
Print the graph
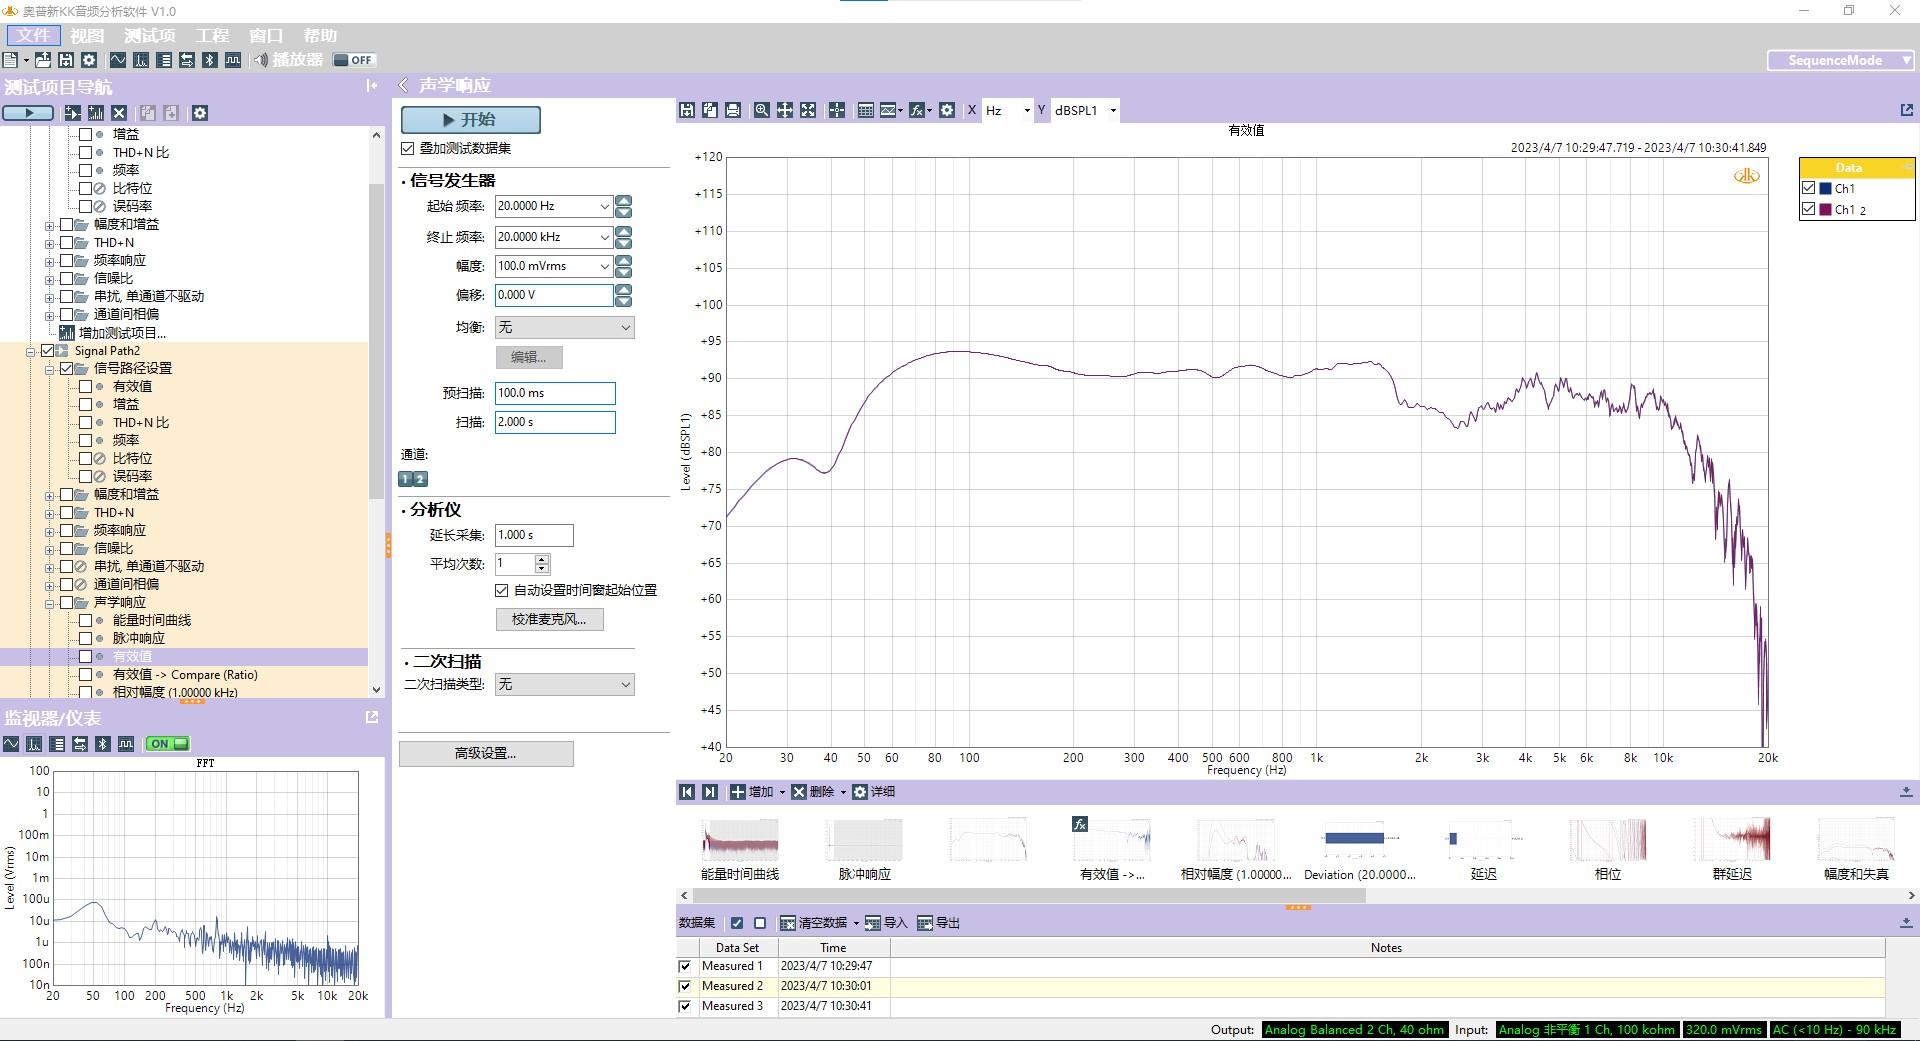[733, 110]
